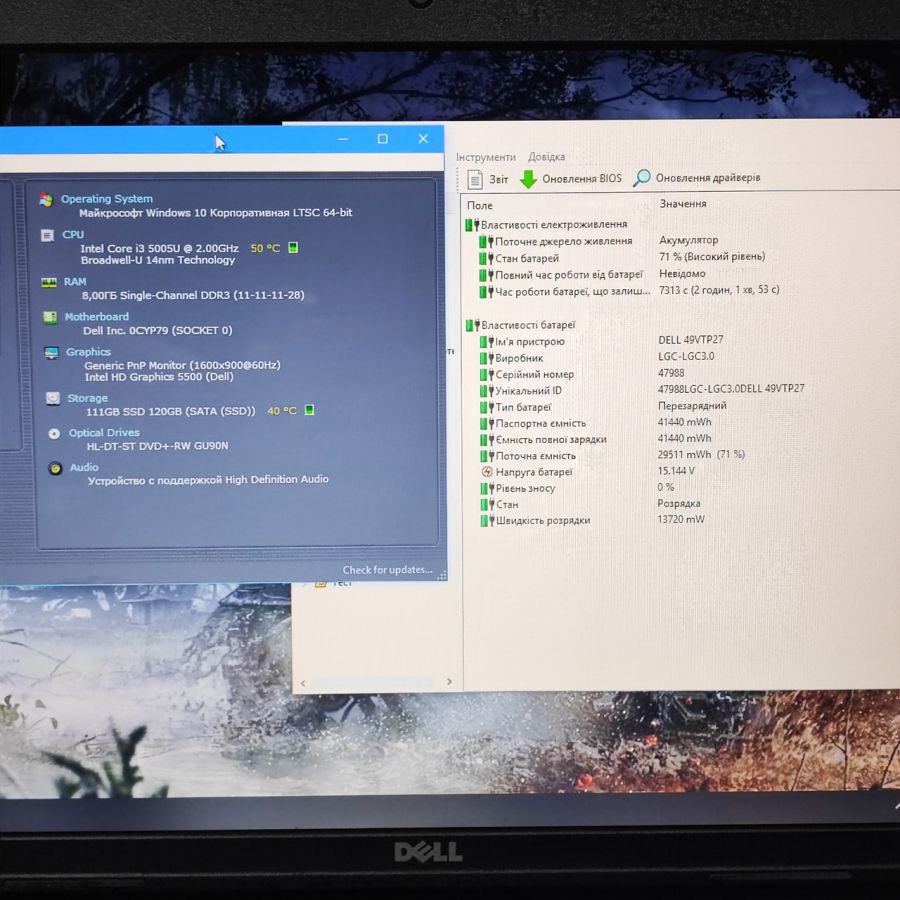Click Intel HD Graphics 5500 (Dell) text

click(159, 377)
